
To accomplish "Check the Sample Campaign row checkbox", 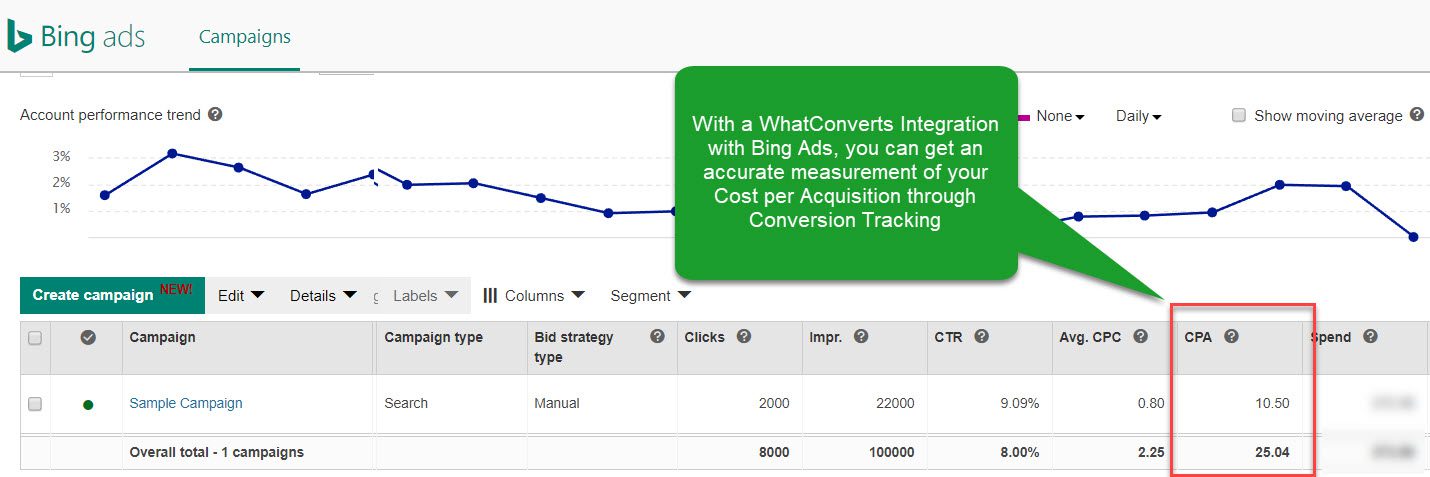I will pos(35,404).
